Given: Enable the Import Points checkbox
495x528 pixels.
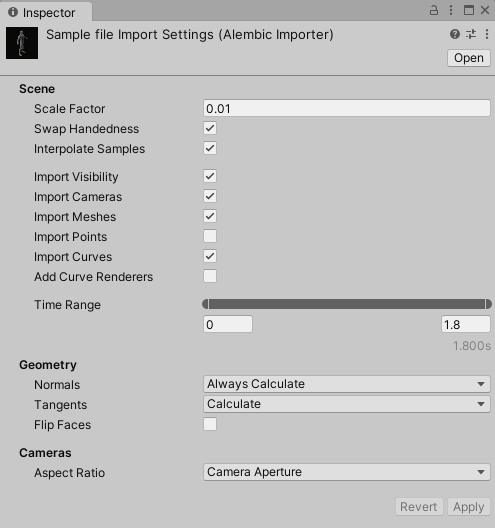Looking at the screenshot, I should (210, 236).
